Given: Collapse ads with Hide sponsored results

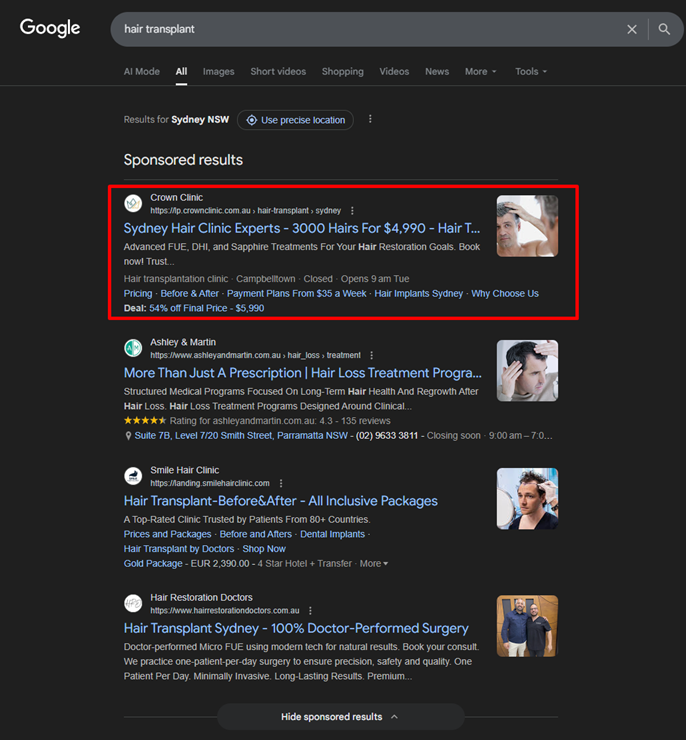Looking at the screenshot, I should pos(340,717).
